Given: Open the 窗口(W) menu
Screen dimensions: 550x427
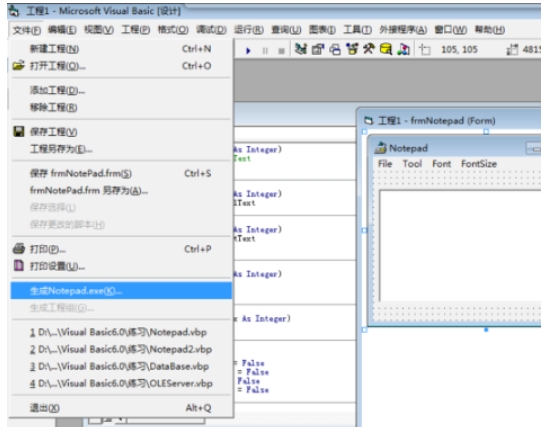Looking at the screenshot, I should coord(450,30).
